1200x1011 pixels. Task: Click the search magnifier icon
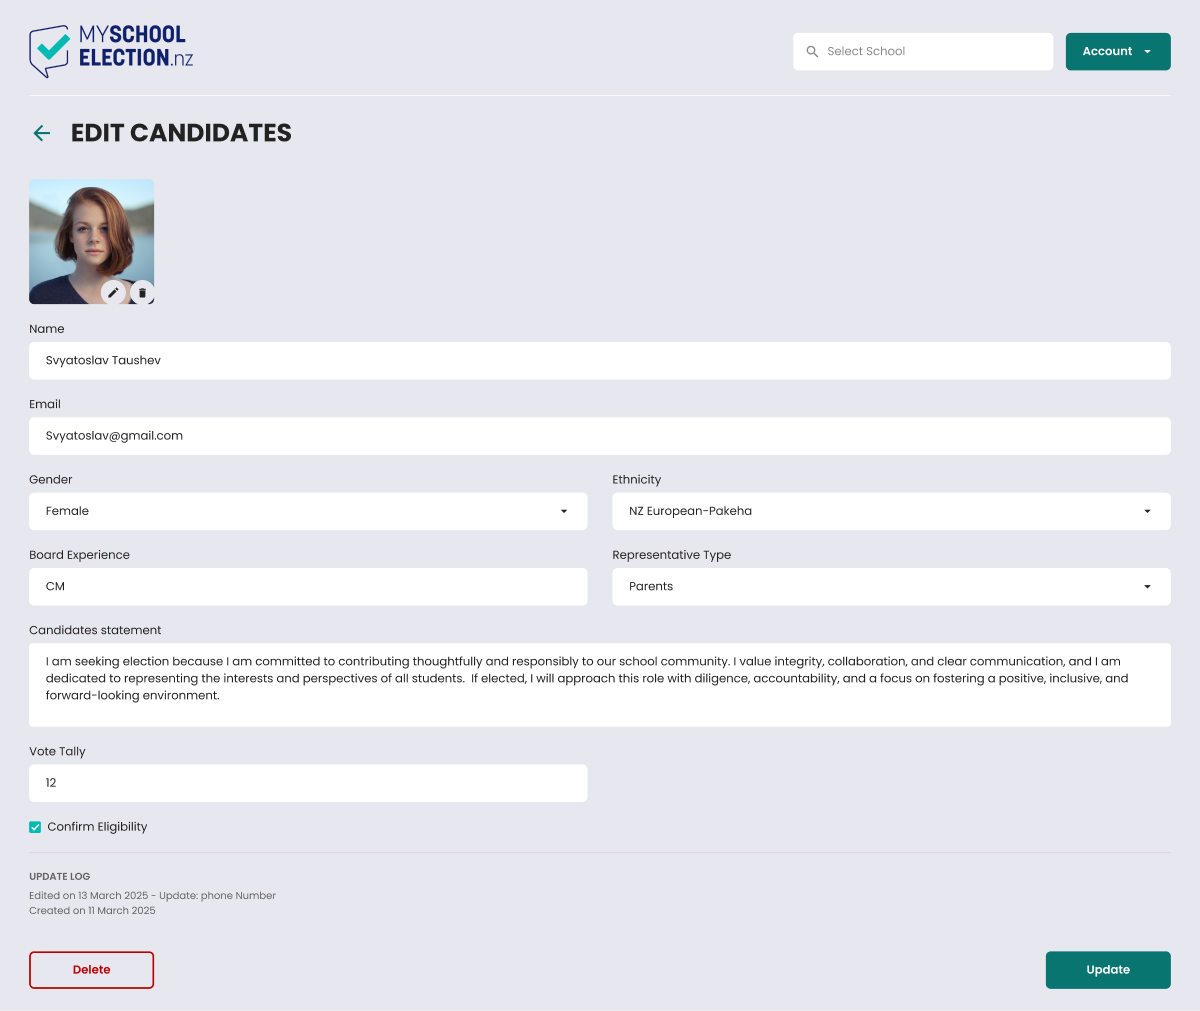[x=812, y=52]
